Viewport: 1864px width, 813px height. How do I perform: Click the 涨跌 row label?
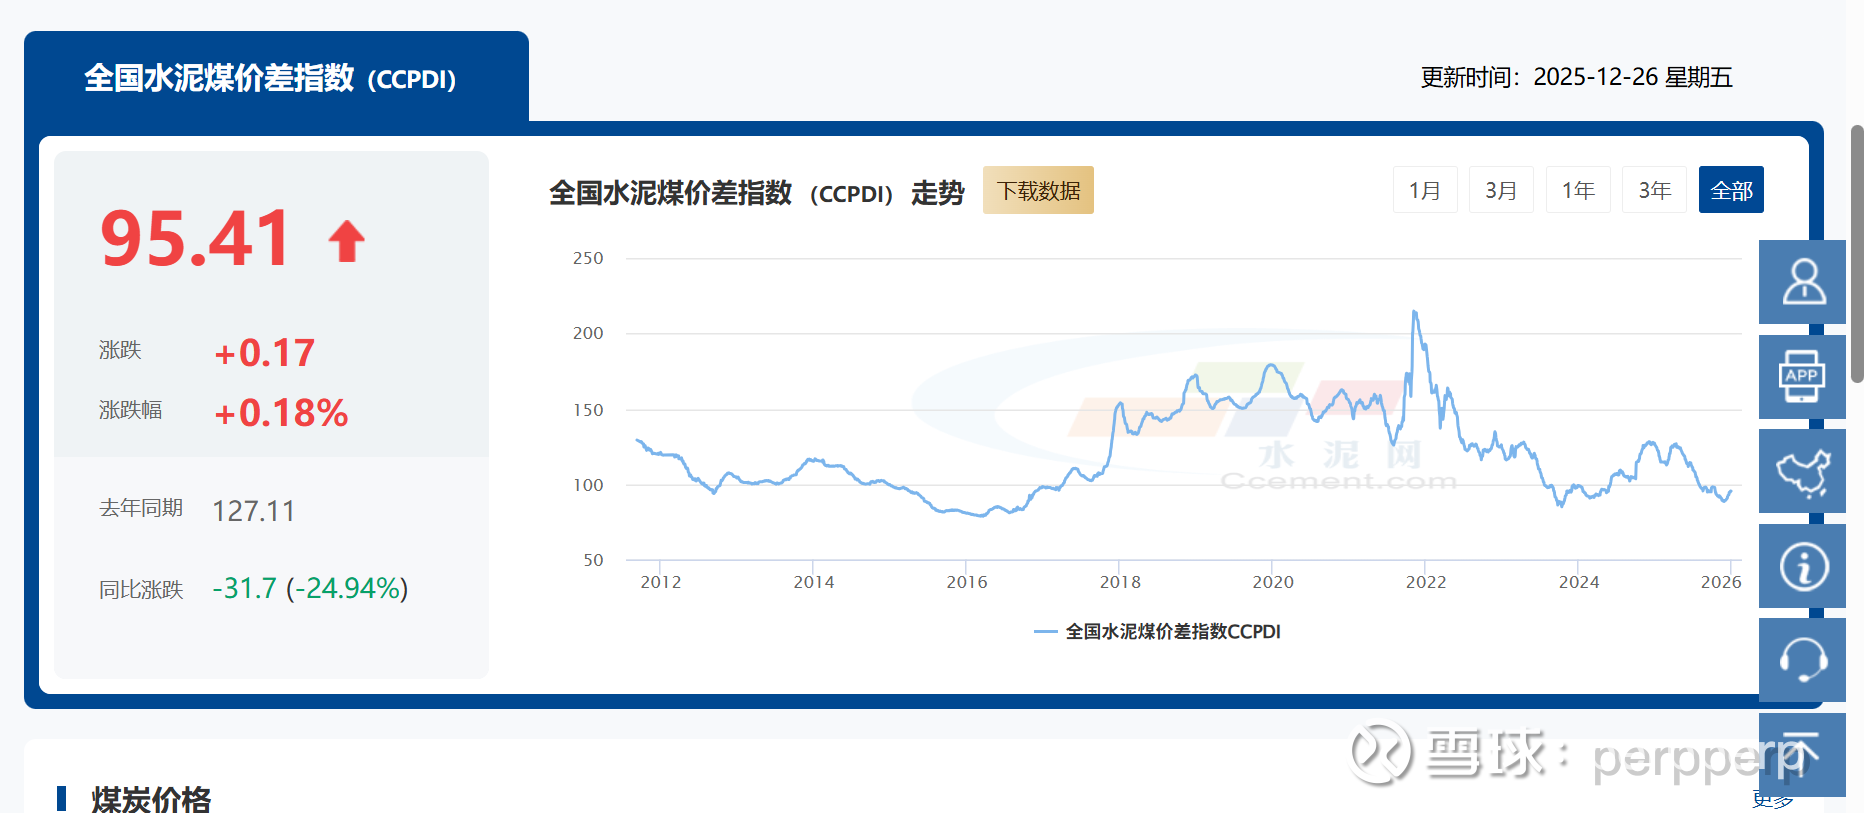(120, 350)
